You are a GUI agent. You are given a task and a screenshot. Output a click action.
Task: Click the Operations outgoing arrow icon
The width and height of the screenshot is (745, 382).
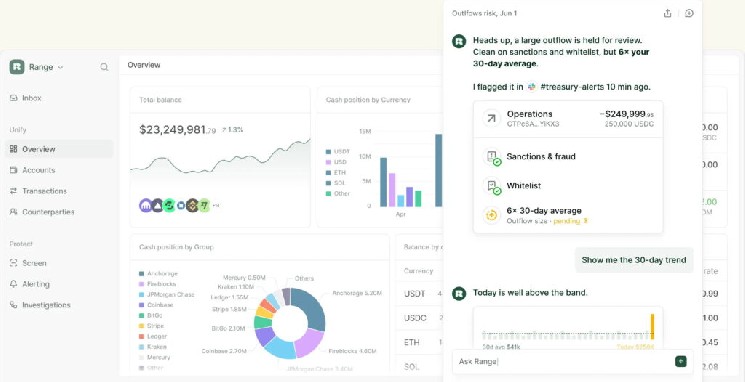[492, 118]
